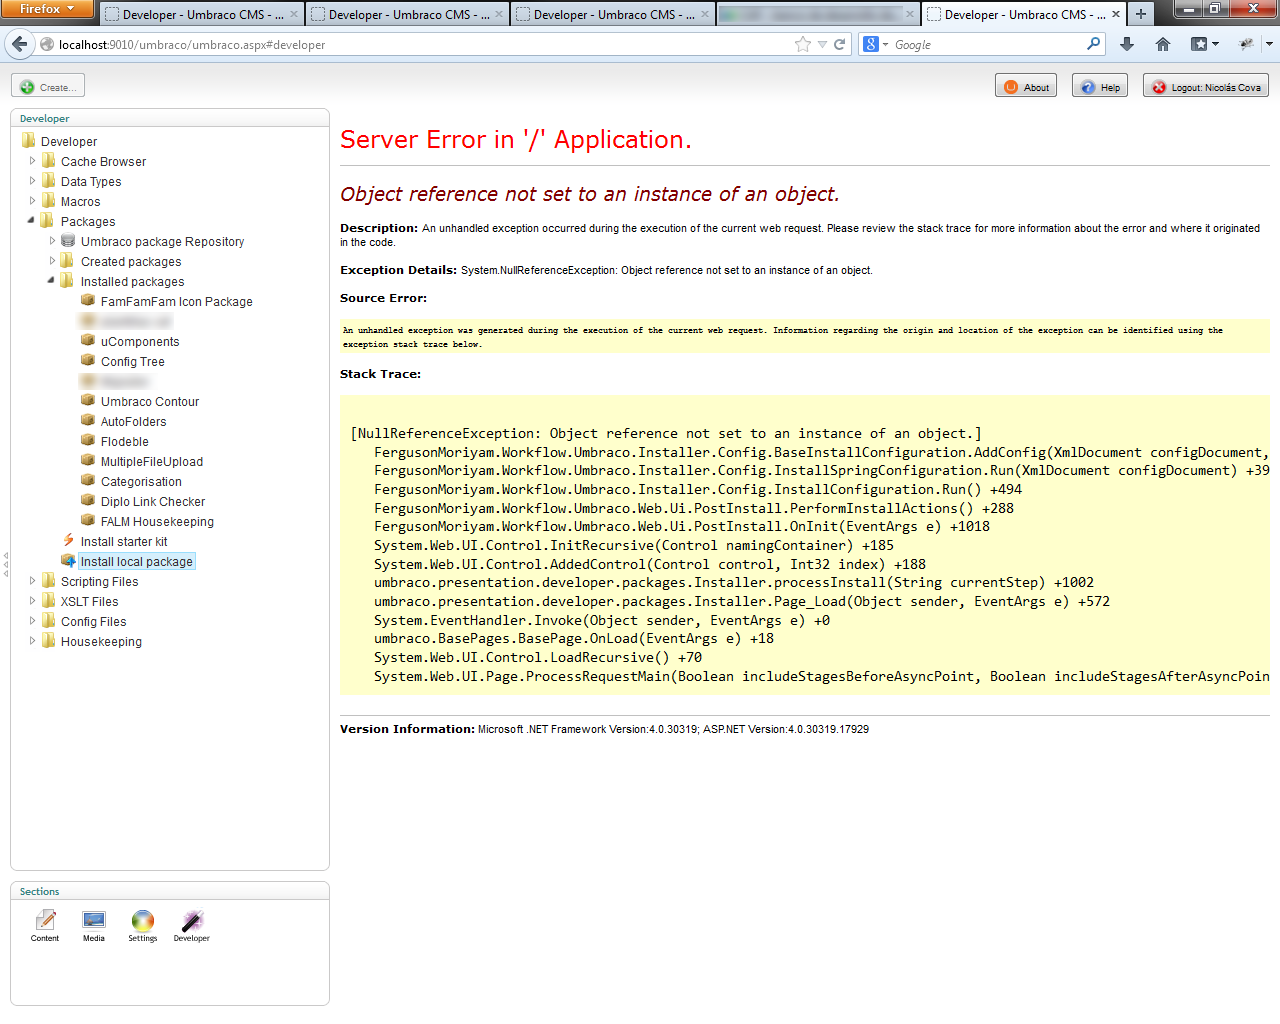Open the Firefox bookmarks menu icon
Image resolution: width=1280 pixels, height=1024 pixels.
(1204, 44)
